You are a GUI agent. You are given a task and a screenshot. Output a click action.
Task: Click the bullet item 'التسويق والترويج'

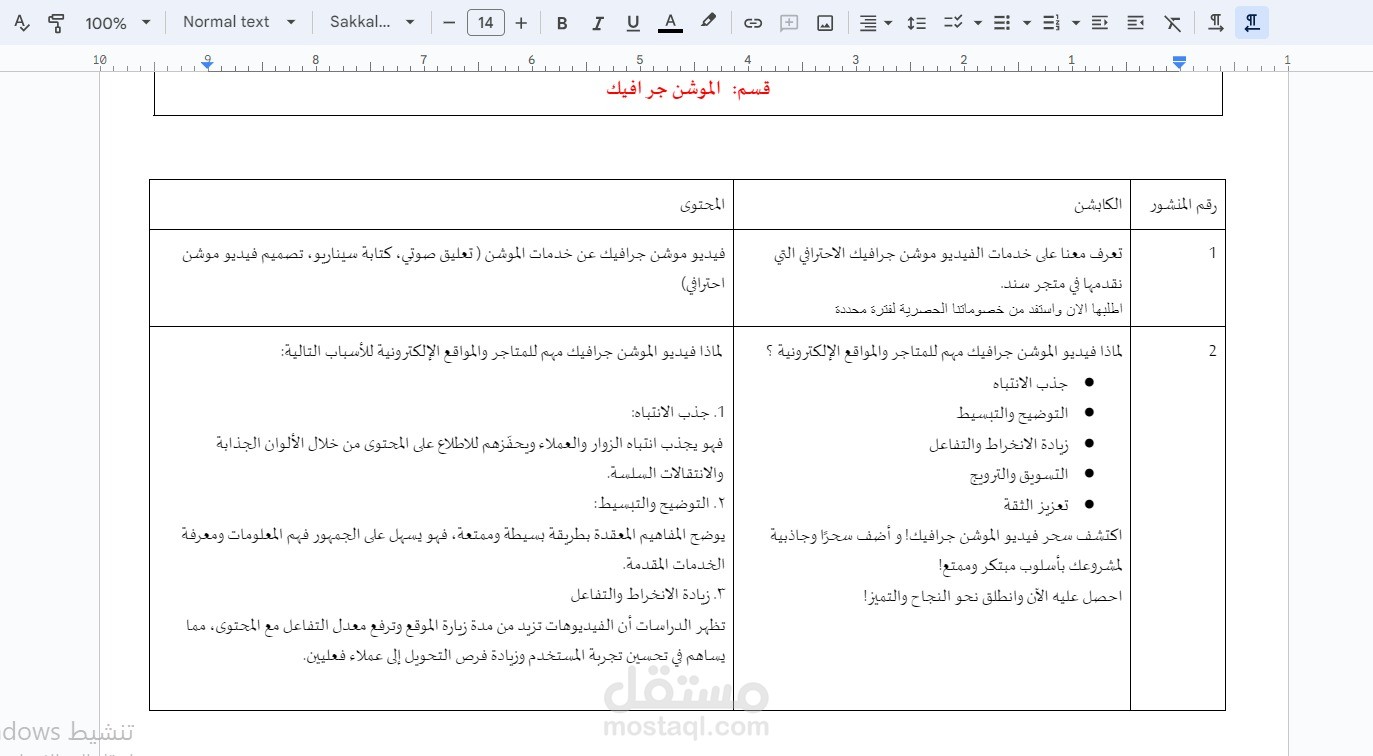(1019, 474)
